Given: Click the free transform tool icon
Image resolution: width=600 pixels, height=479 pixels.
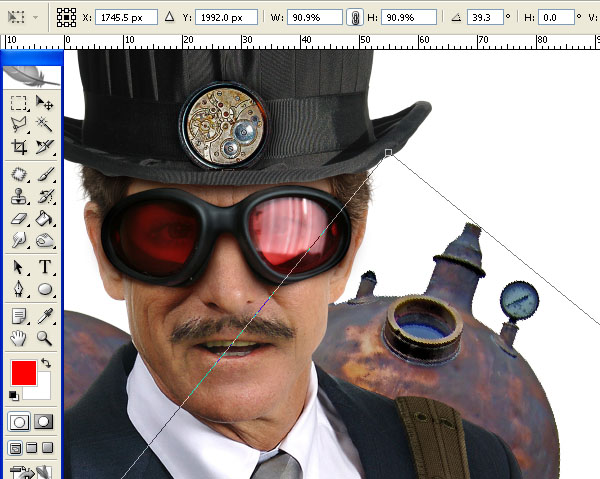Looking at the screenshot, I should (x=16, y=17).
